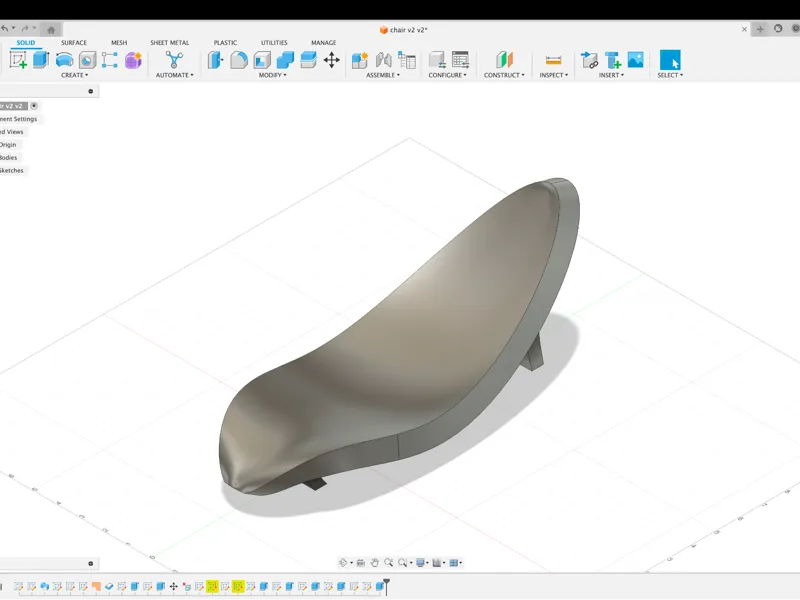Open the CONFIGURE dropdown menu
This screenshot has height=600, width=800.
[x=447, y=75]
